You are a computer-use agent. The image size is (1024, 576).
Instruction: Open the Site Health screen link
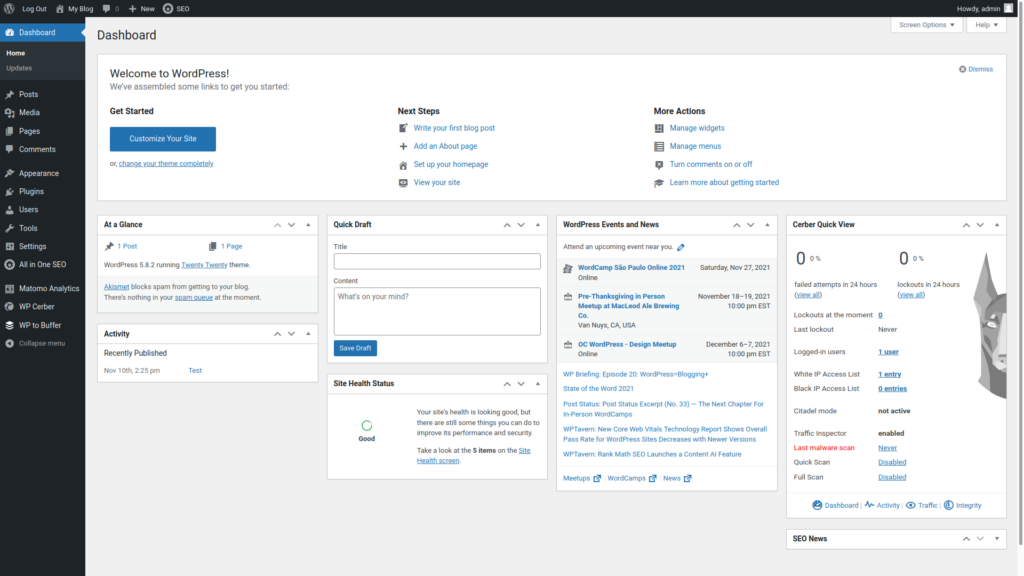[473, 456]
